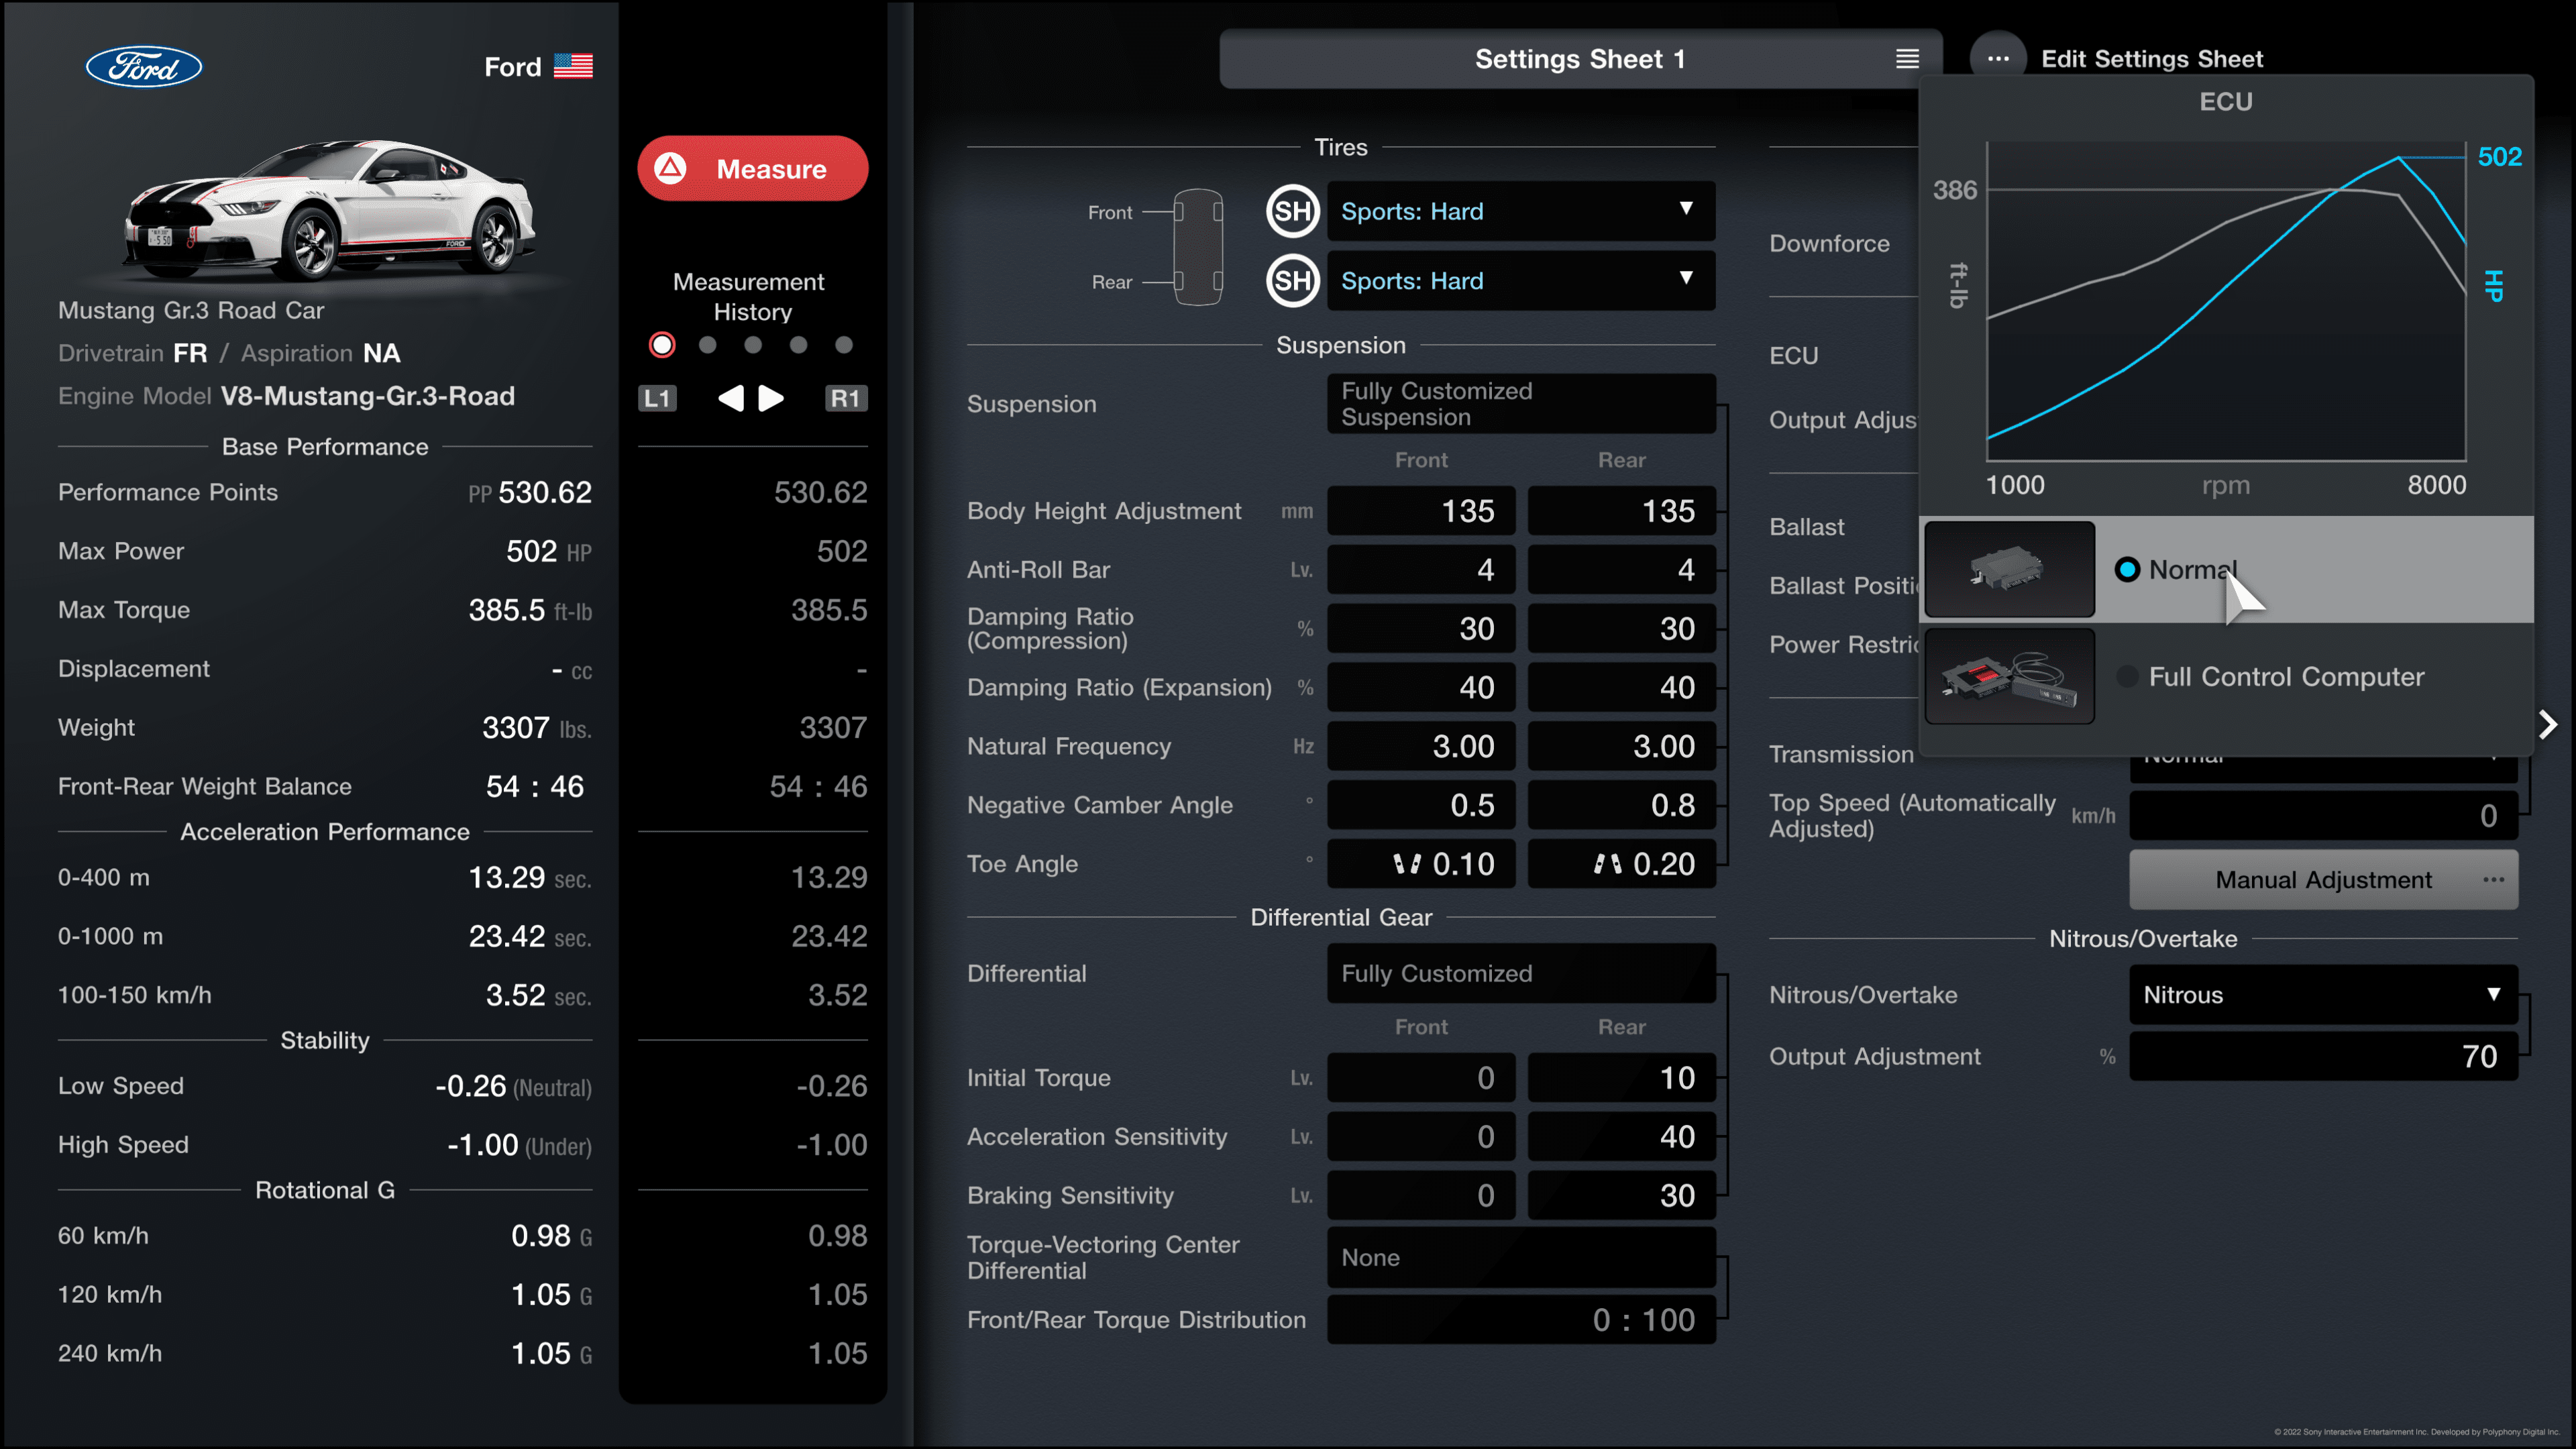Edit the Top Speed km/h value field

click(2323, 816)
